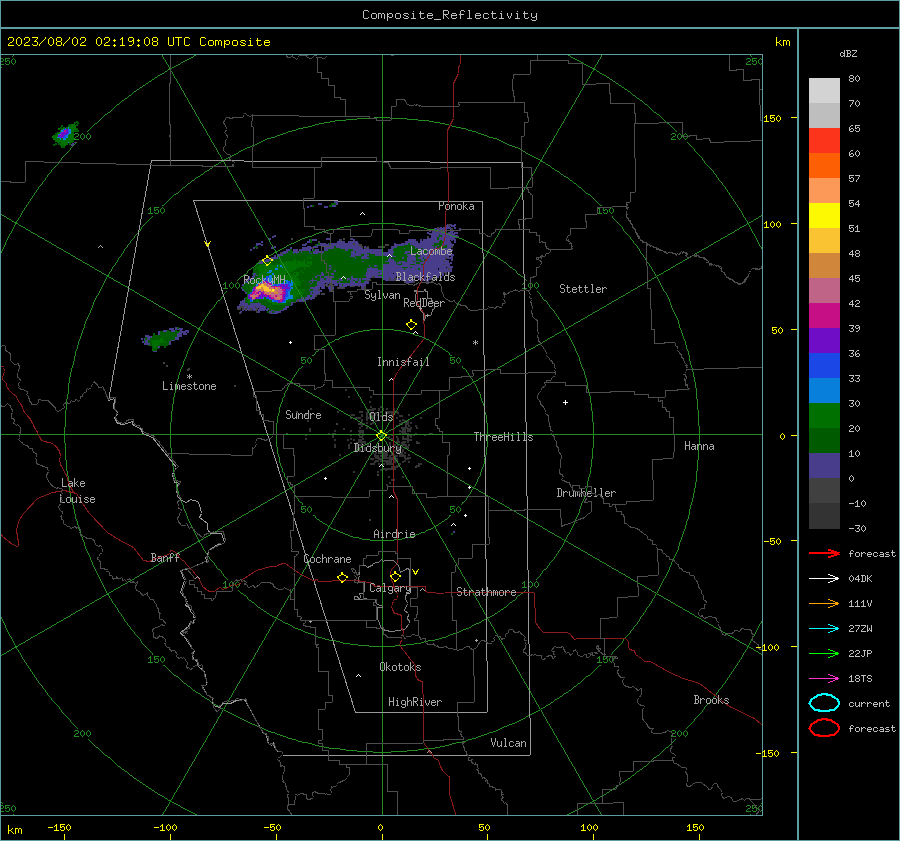Click the magenta 18TS arrow legend icon
The height and width of the screenshot is (841, 900).
(x=824, y=679)
